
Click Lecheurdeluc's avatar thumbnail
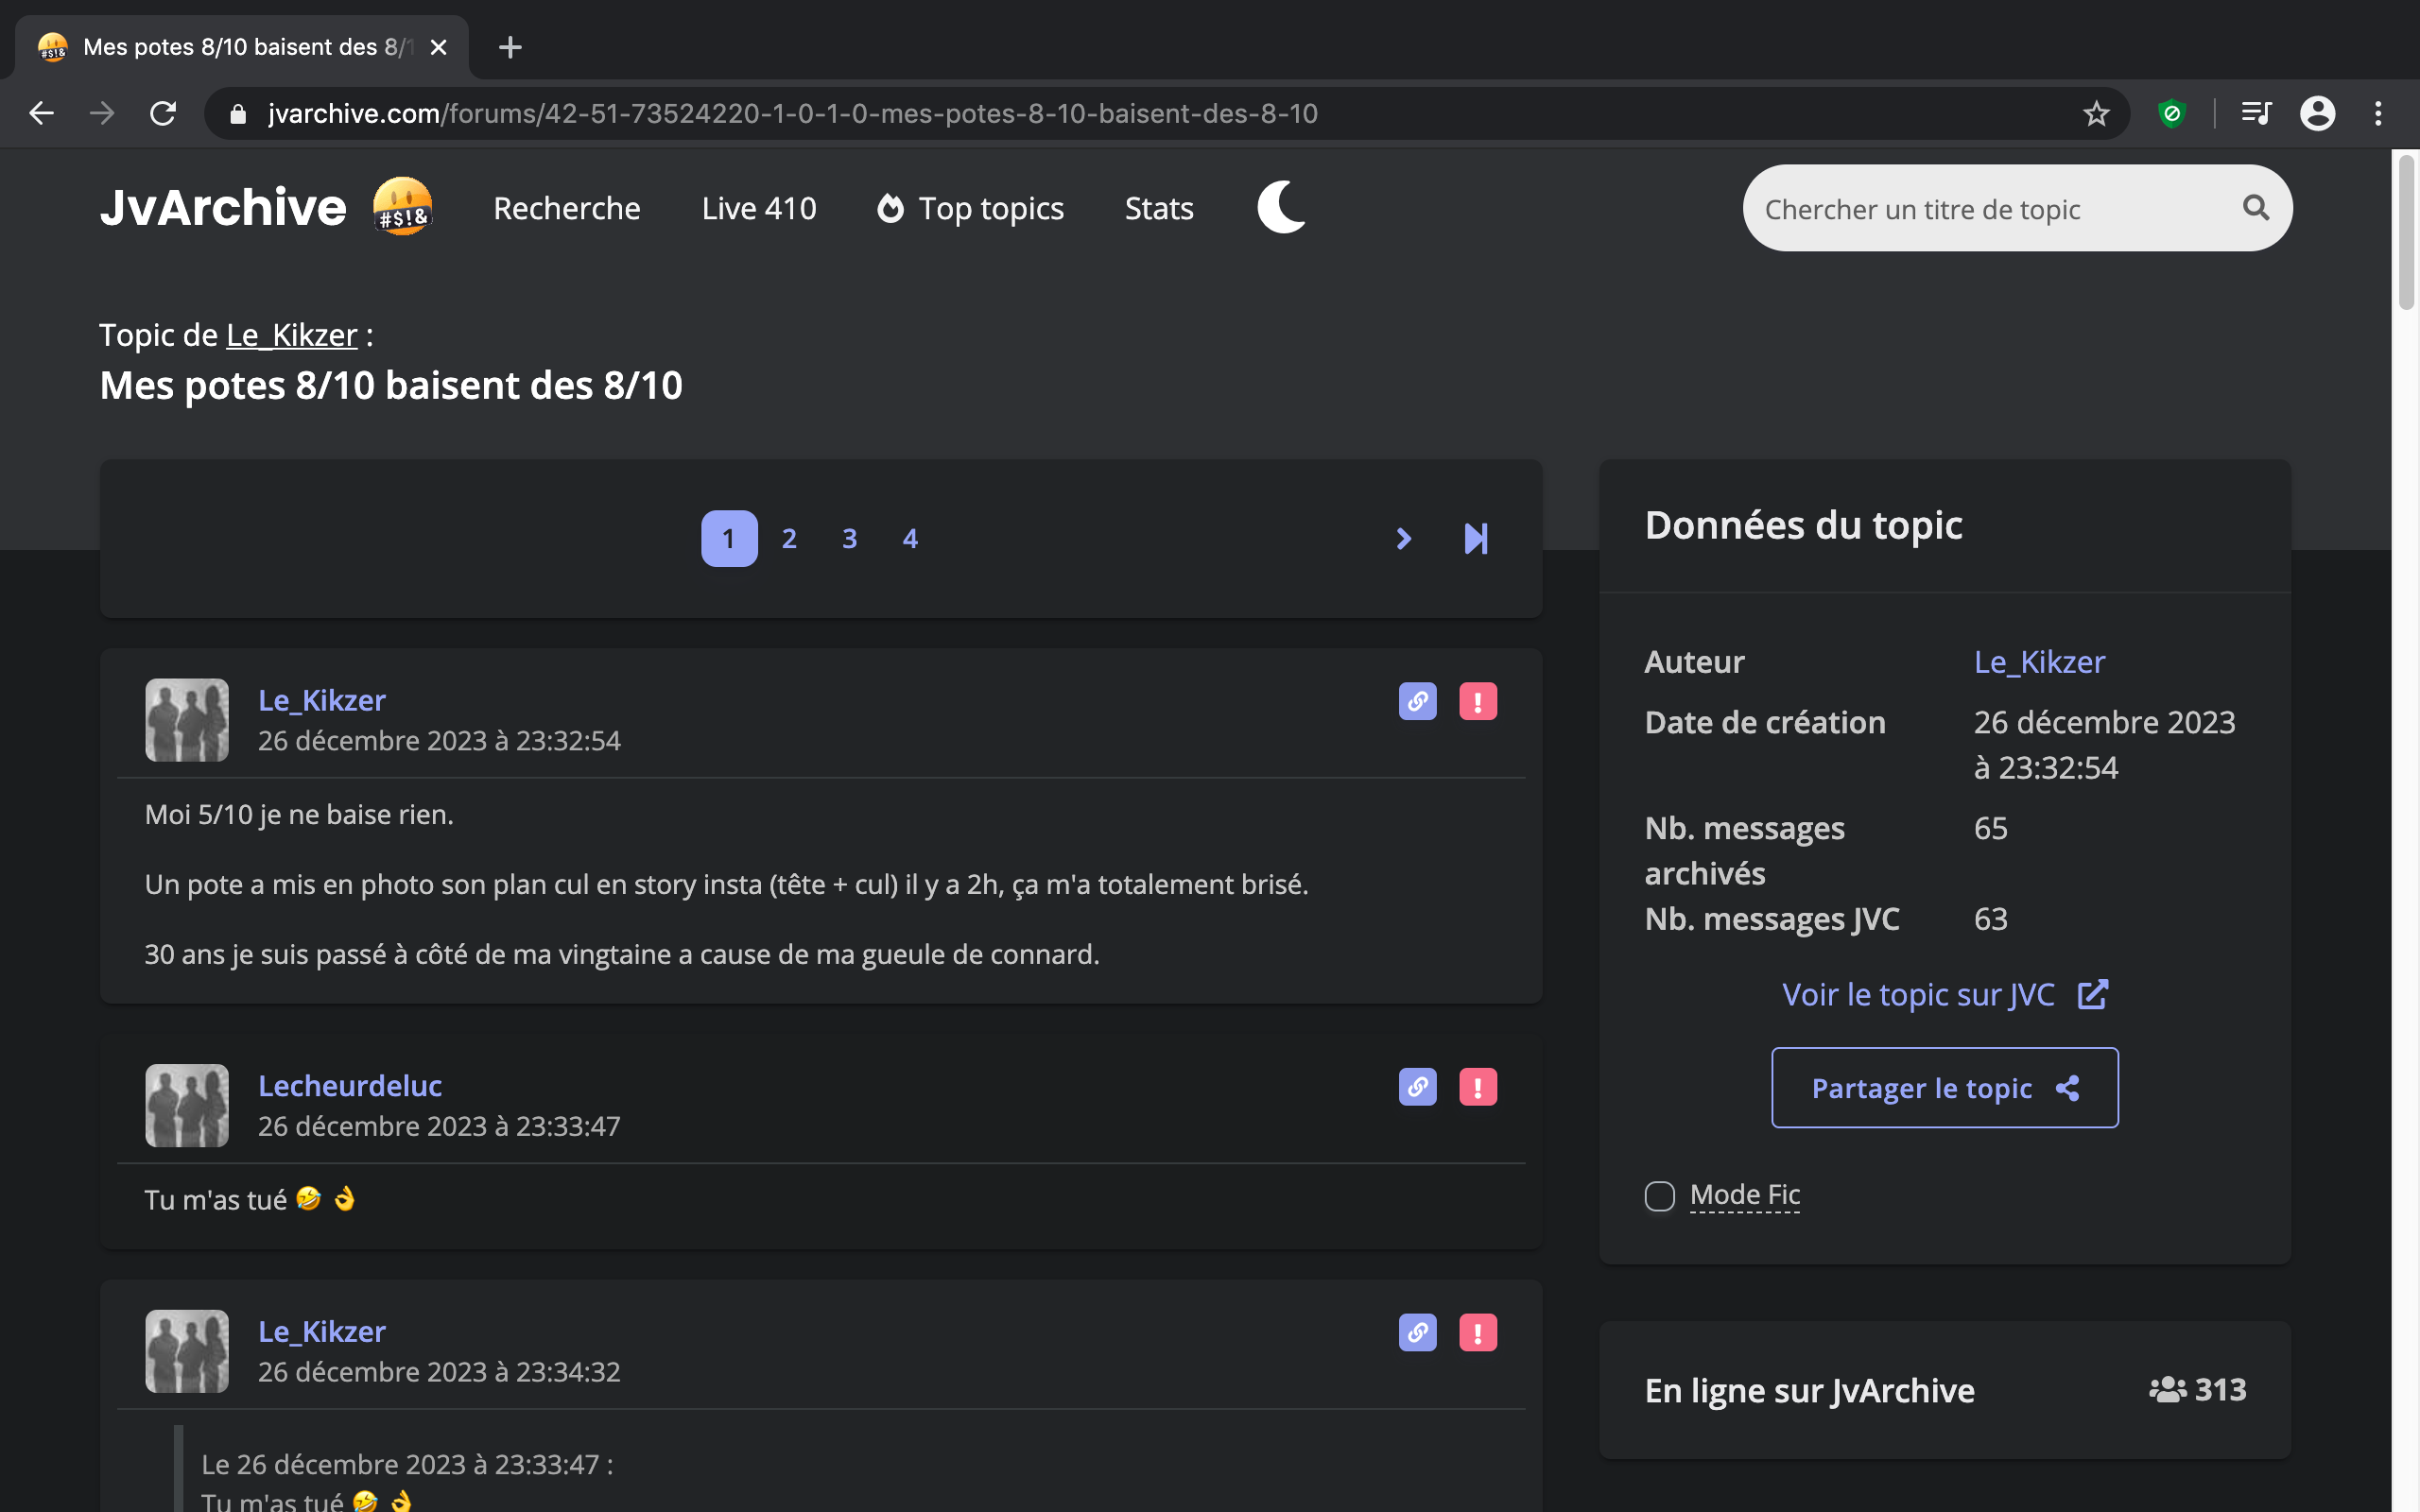click(187, 1105)
